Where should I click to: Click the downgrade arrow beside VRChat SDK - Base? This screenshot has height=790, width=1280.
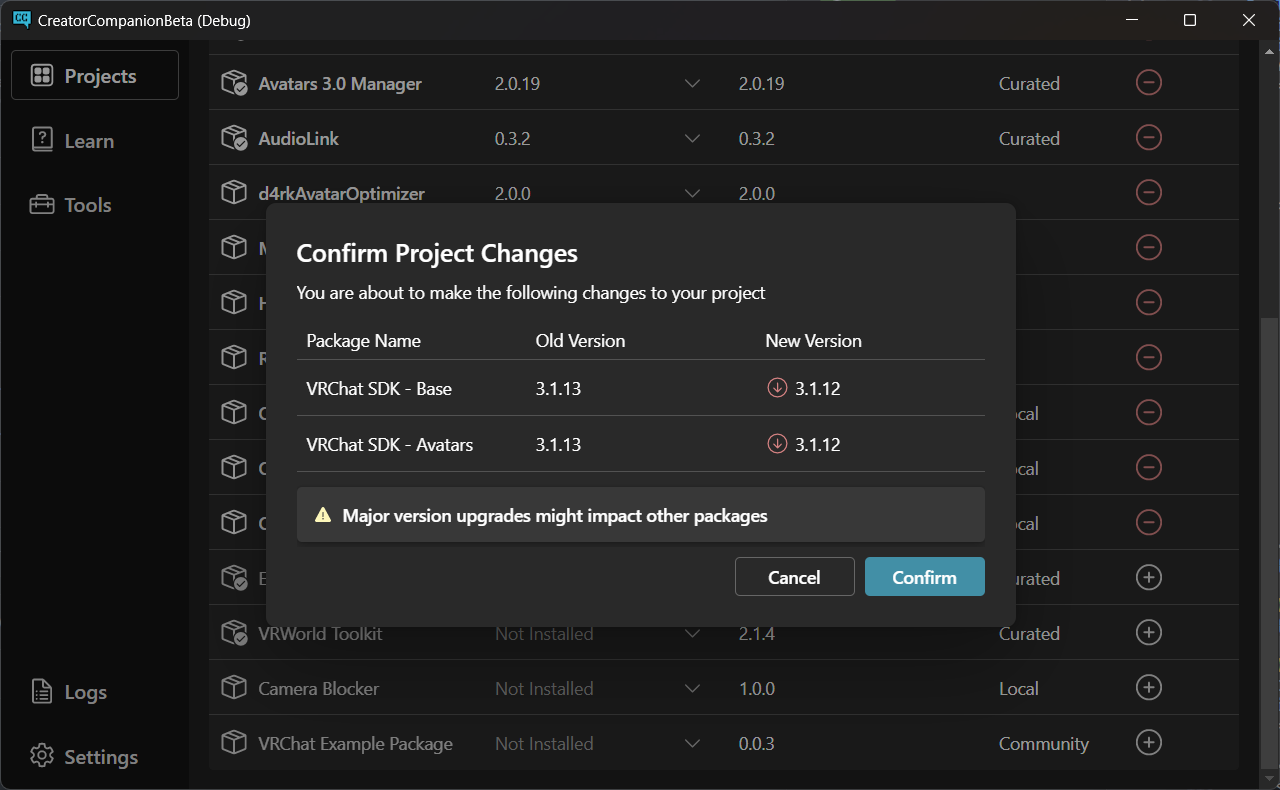pos(777,388)
